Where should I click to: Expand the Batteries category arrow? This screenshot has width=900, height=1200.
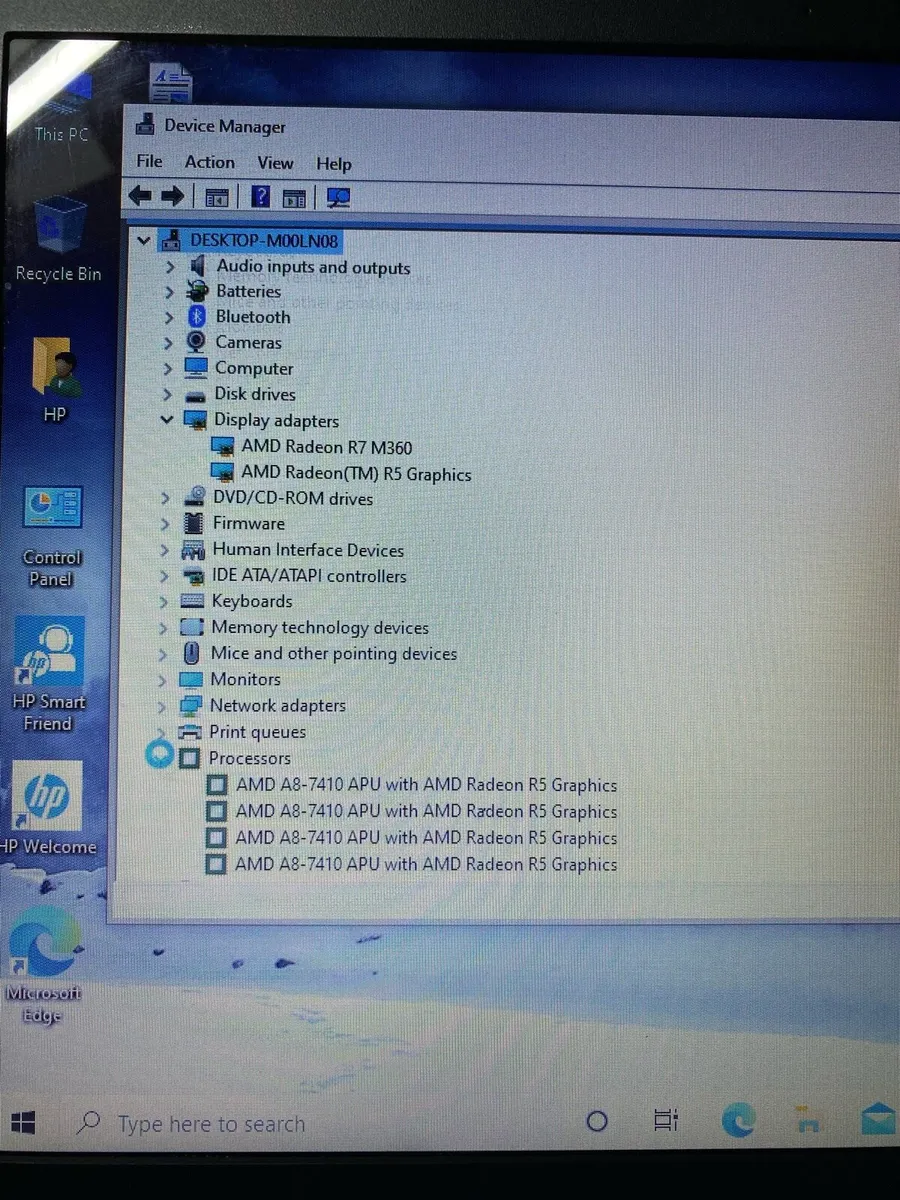pos(169,292)
